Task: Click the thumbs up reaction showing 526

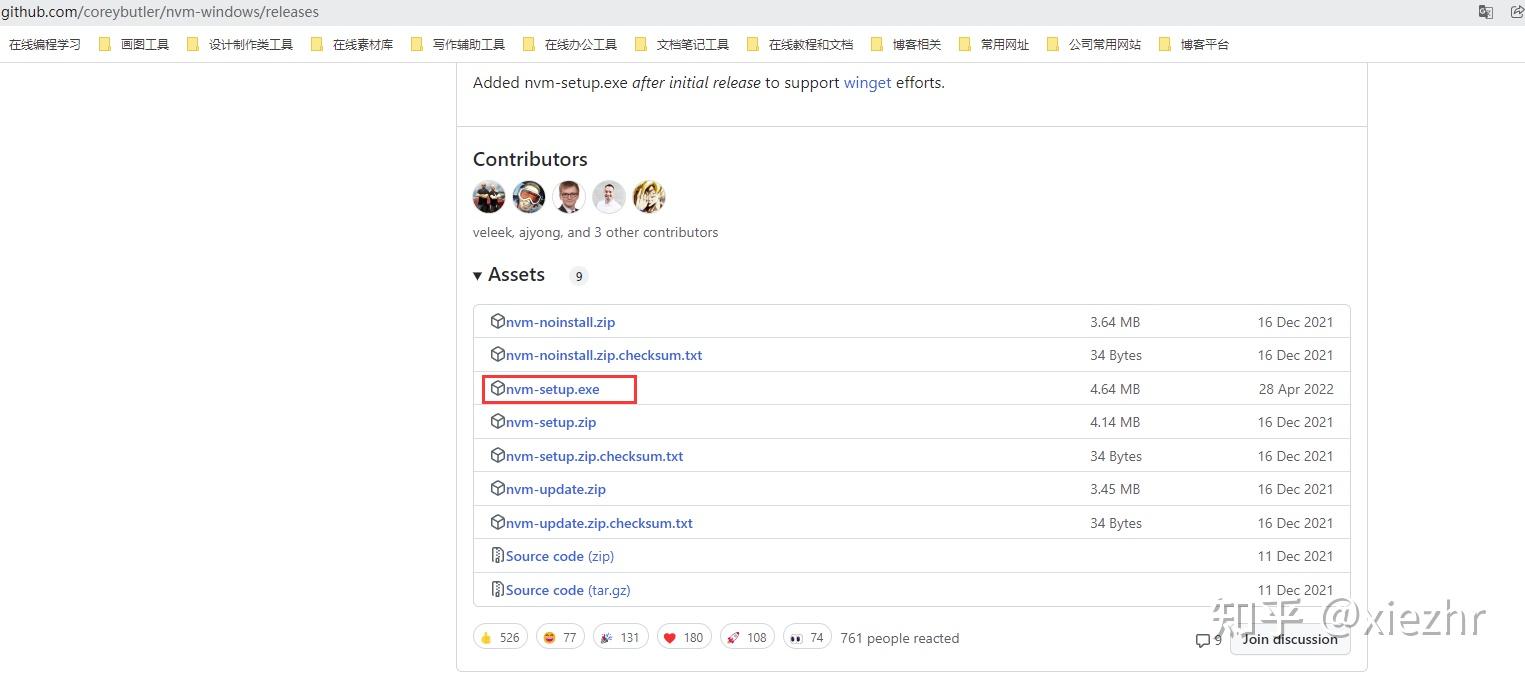Action: (x=499, y=636)
